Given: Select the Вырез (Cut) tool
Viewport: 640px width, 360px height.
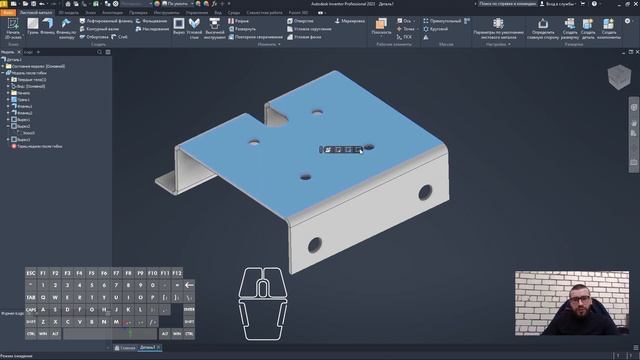Looking at the screenshot, I should pos(179,27).
